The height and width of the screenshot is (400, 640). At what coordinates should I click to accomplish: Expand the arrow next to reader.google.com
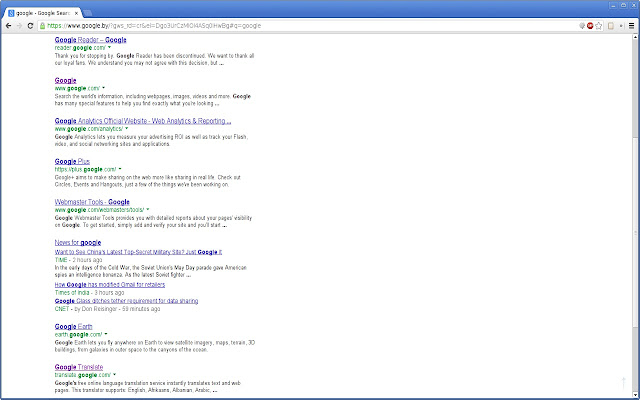pyautogui.click(x=109, y=47)
